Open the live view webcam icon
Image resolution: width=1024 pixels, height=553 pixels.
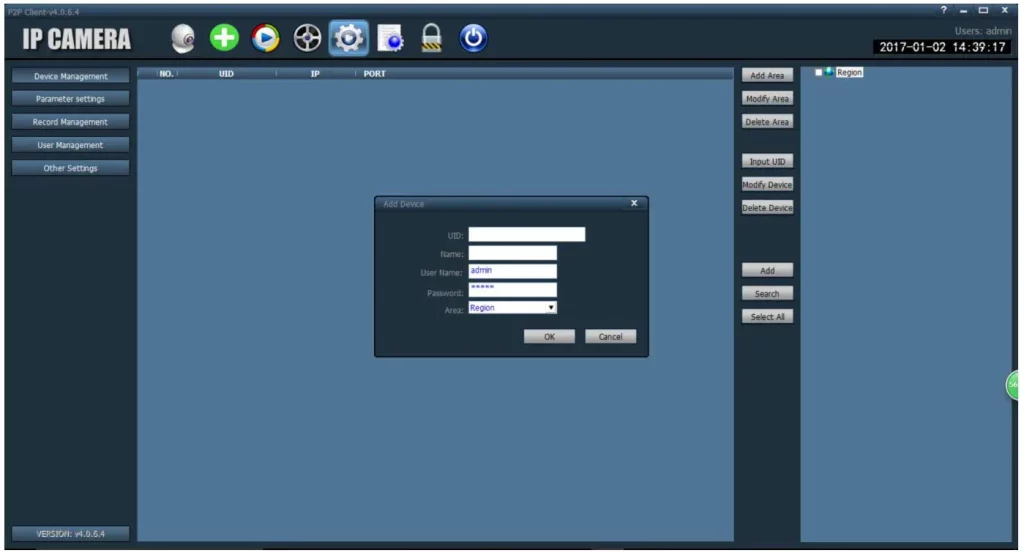(x=183, y=39)
